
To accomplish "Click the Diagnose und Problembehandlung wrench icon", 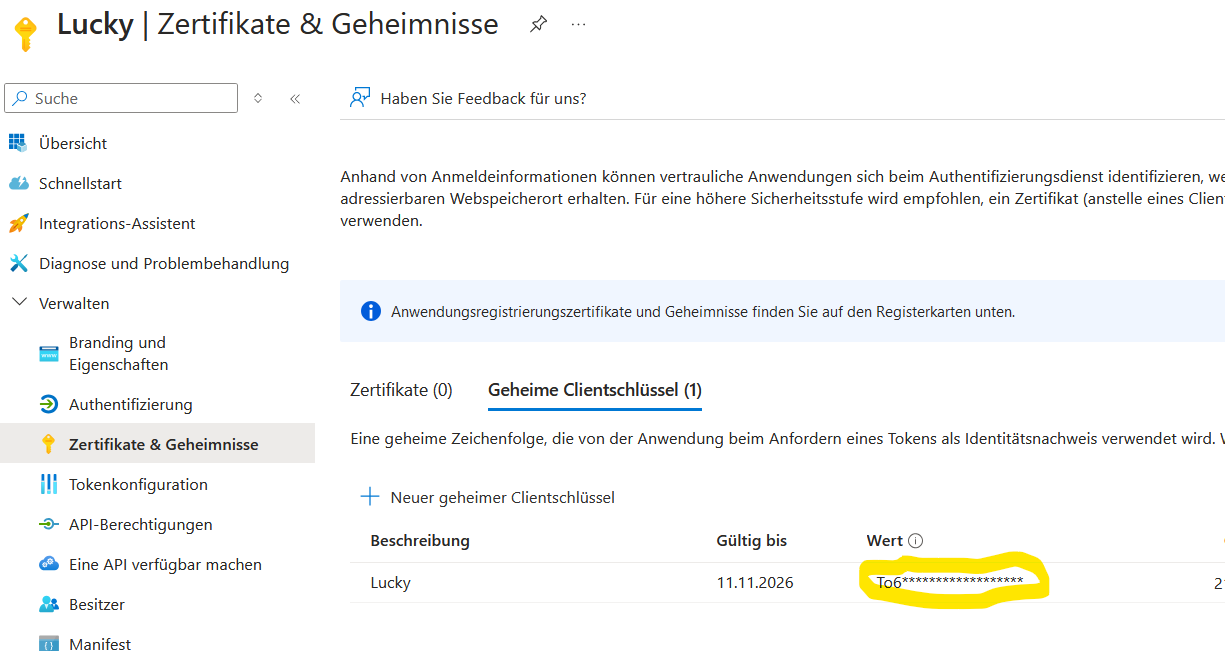I will pos(18,263).
